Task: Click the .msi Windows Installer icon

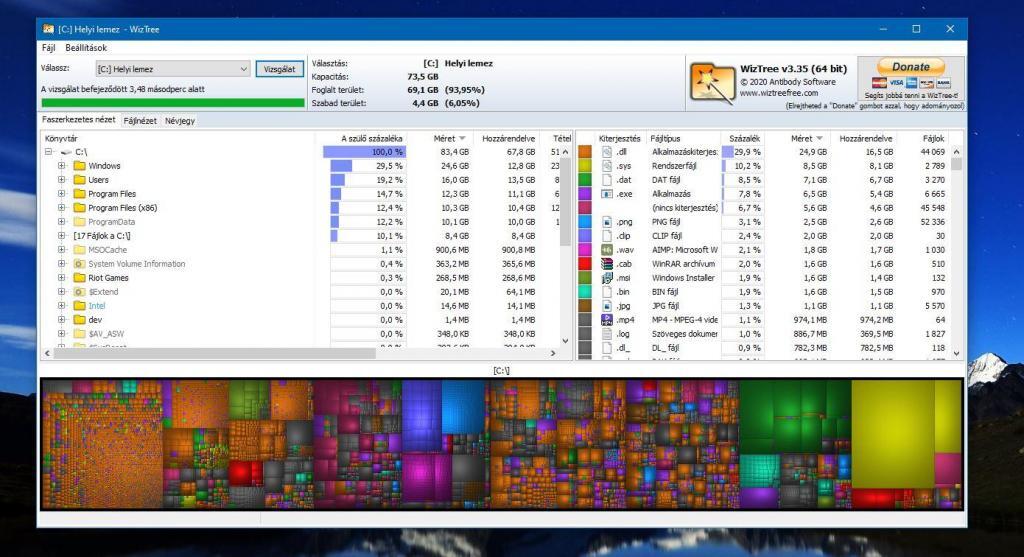Action: pyautogui.click(x=607, y=278)
